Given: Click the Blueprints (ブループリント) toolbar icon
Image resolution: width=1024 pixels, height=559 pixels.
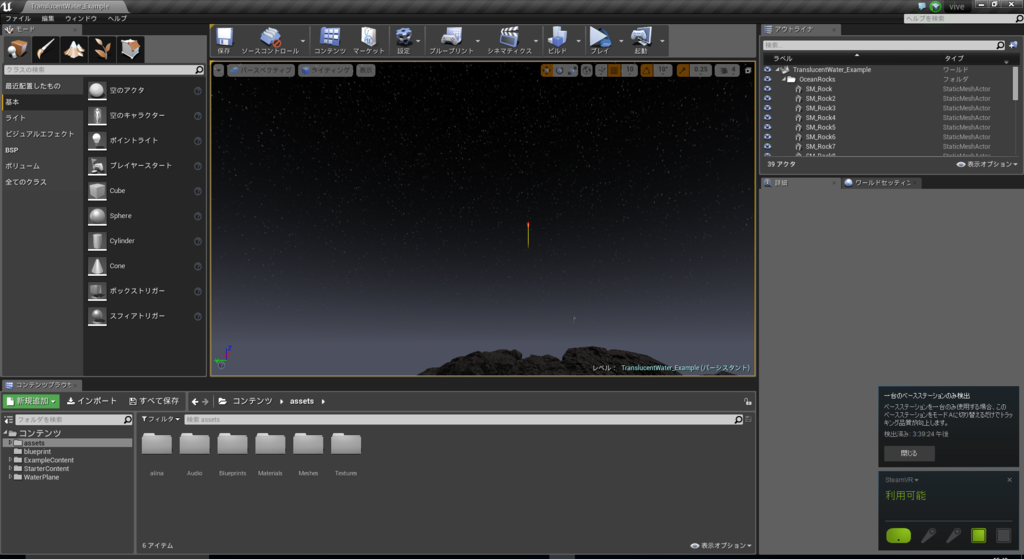Looking at the screenshot, I should 451,37.
